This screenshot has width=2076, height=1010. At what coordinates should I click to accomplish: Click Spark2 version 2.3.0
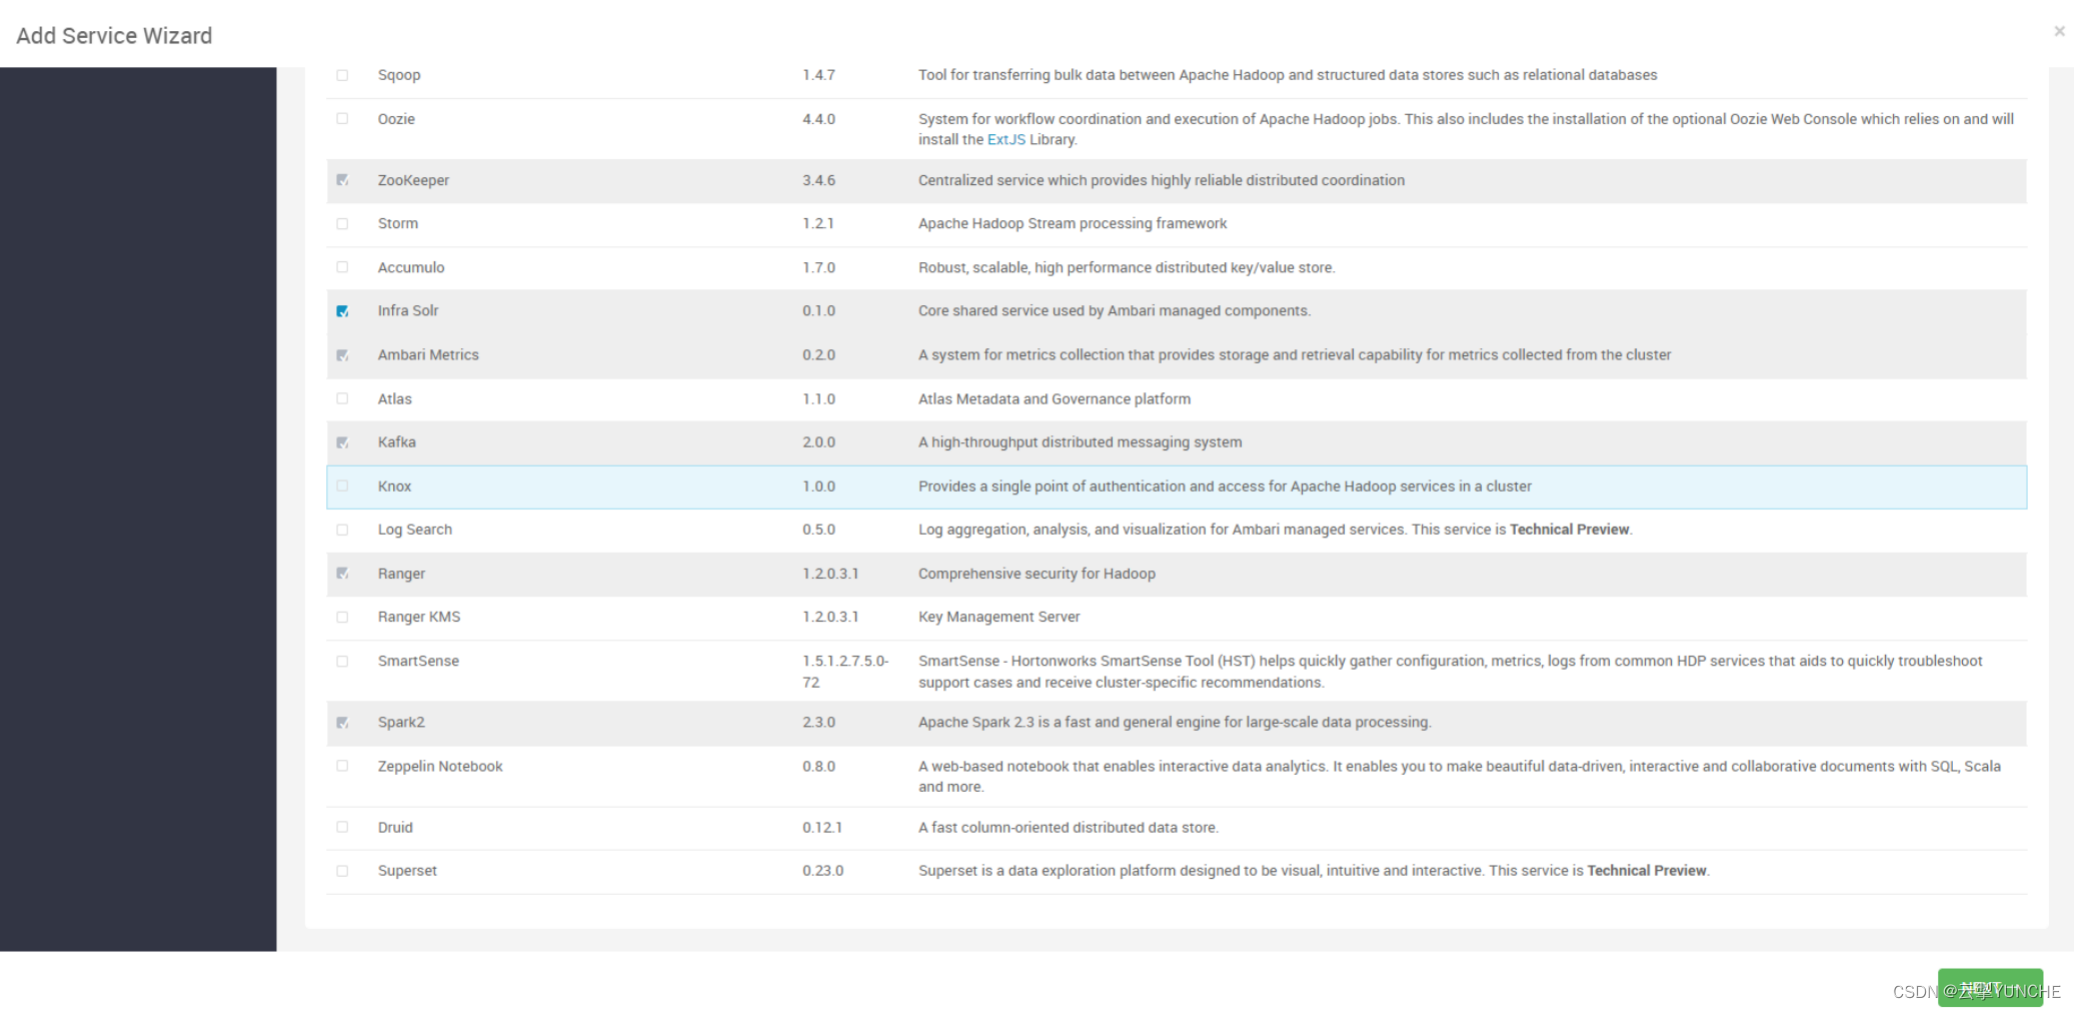point(818,722)
